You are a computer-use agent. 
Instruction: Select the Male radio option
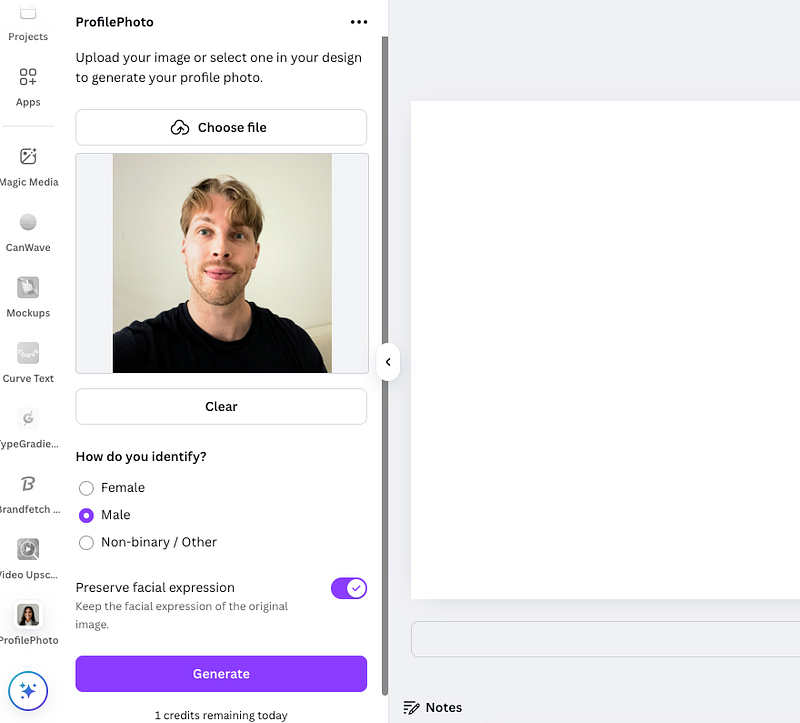click(87, 515)
